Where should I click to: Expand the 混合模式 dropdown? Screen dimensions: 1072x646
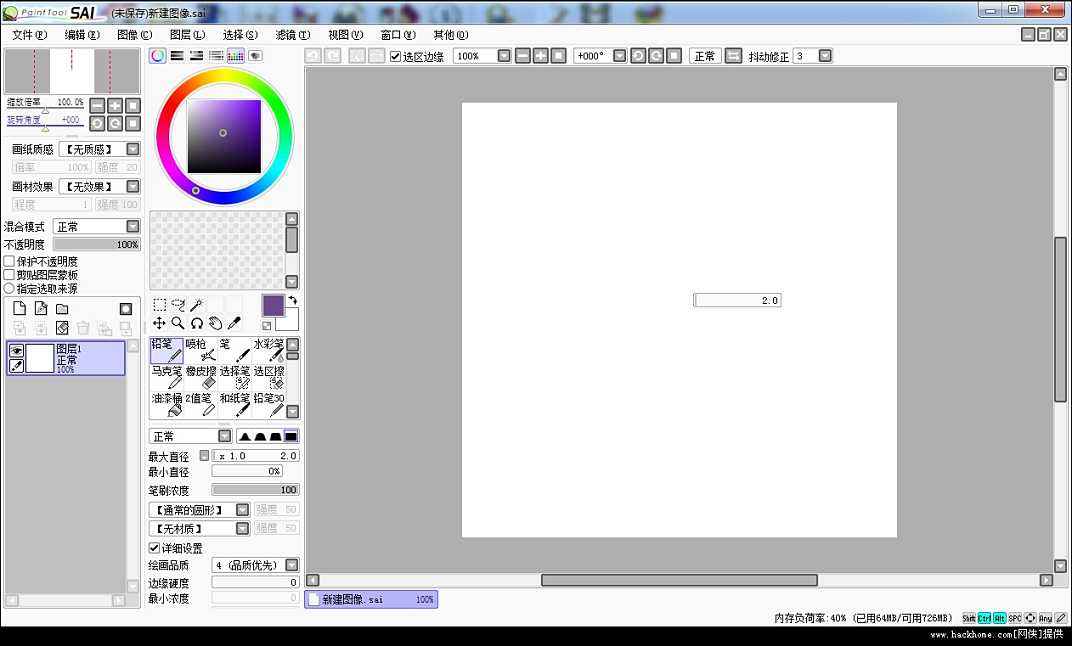click(x=132, y=227)
